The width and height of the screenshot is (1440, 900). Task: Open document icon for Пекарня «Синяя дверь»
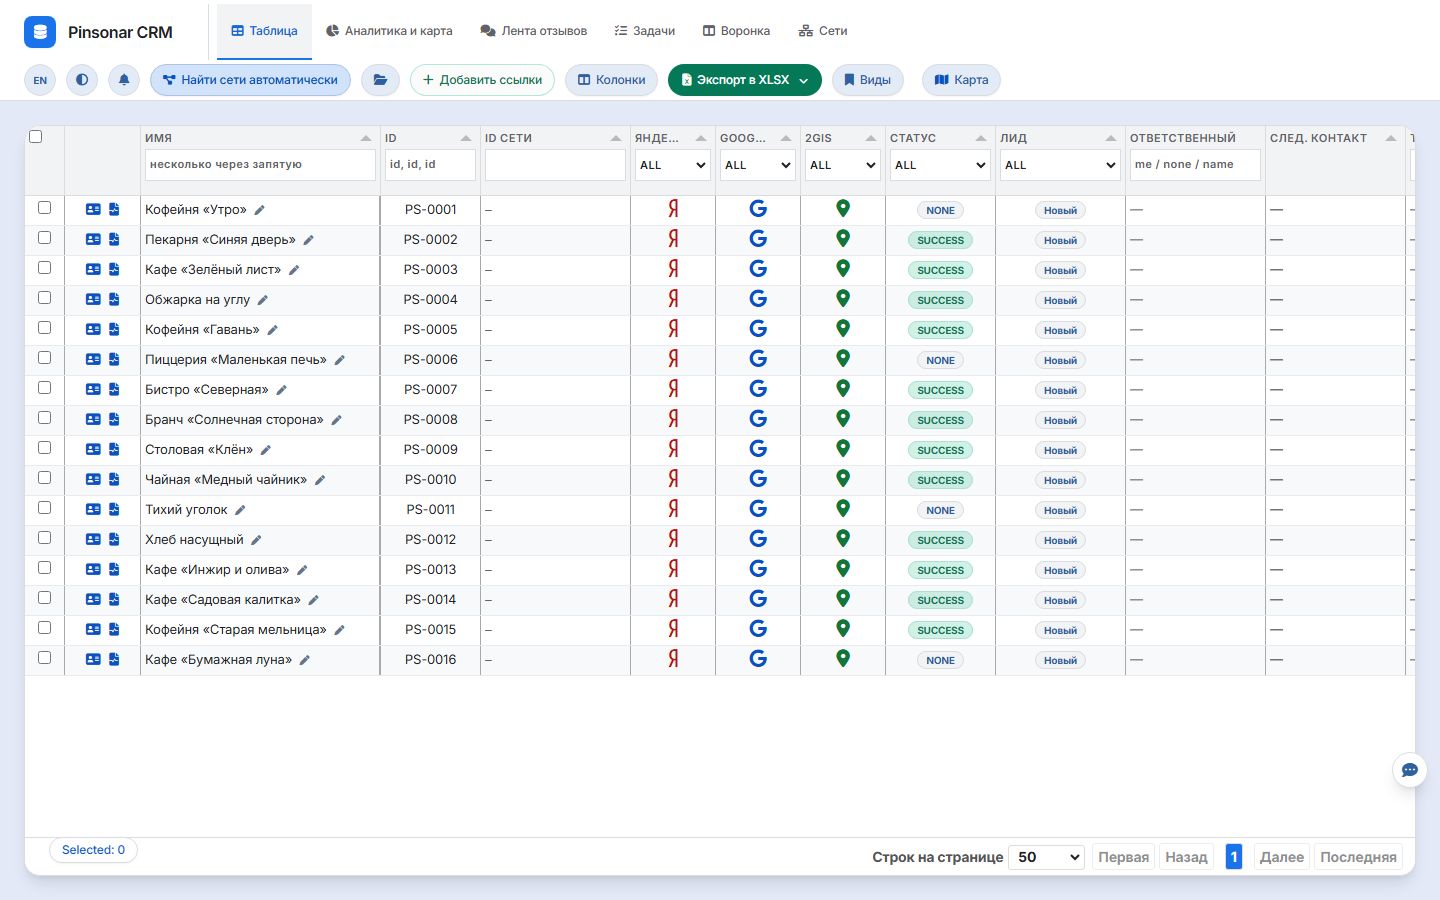(x=114, y=240)
